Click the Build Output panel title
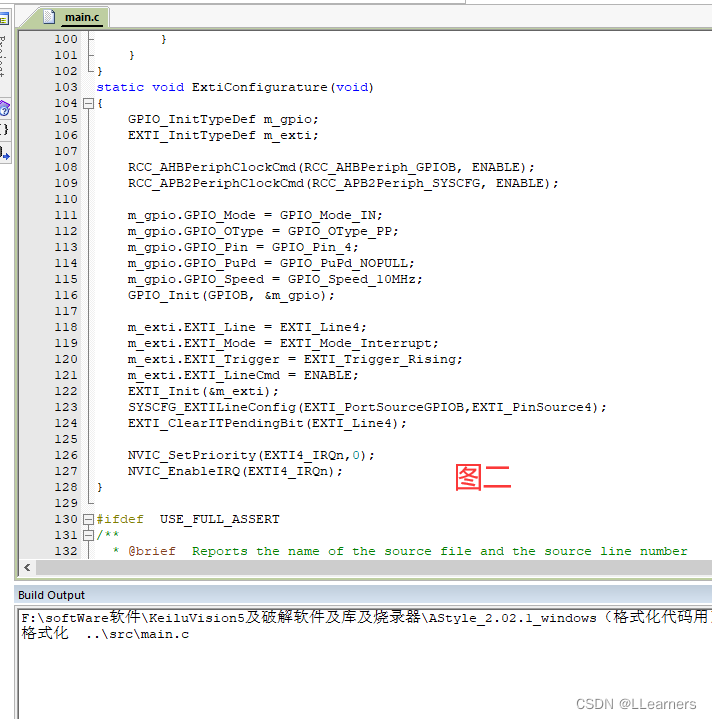This screenshot has width=712, height=719. (x=52, y=595)
